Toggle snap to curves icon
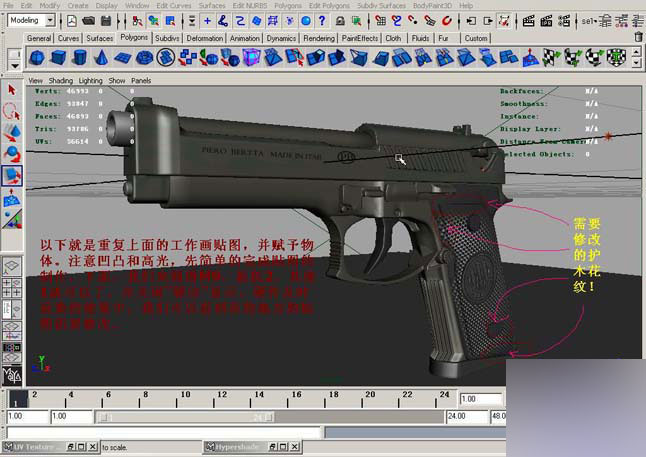The width and height of the screenshot is (646, 457). [x=396, y=21]
